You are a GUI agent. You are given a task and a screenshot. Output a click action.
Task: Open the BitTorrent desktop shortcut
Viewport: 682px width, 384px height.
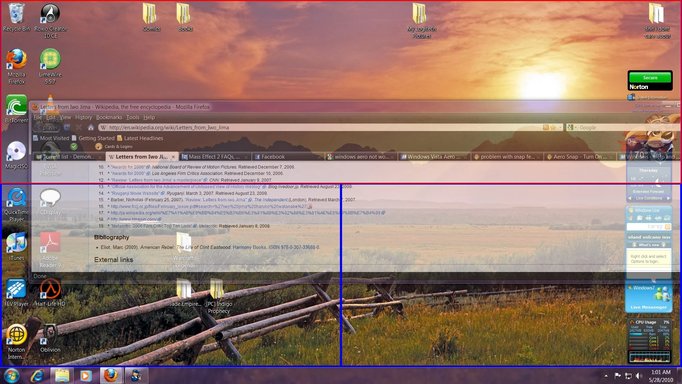click(17, 109)
